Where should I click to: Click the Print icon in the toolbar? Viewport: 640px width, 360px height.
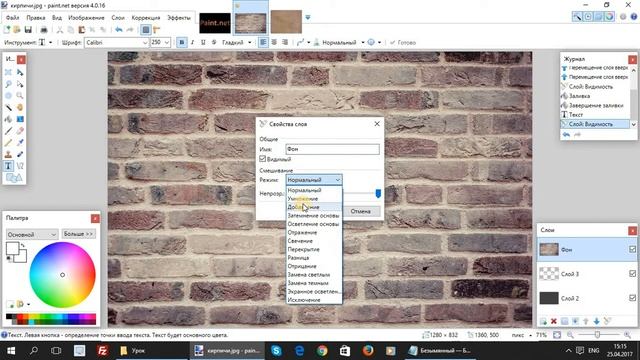click(x=44, y=30)
